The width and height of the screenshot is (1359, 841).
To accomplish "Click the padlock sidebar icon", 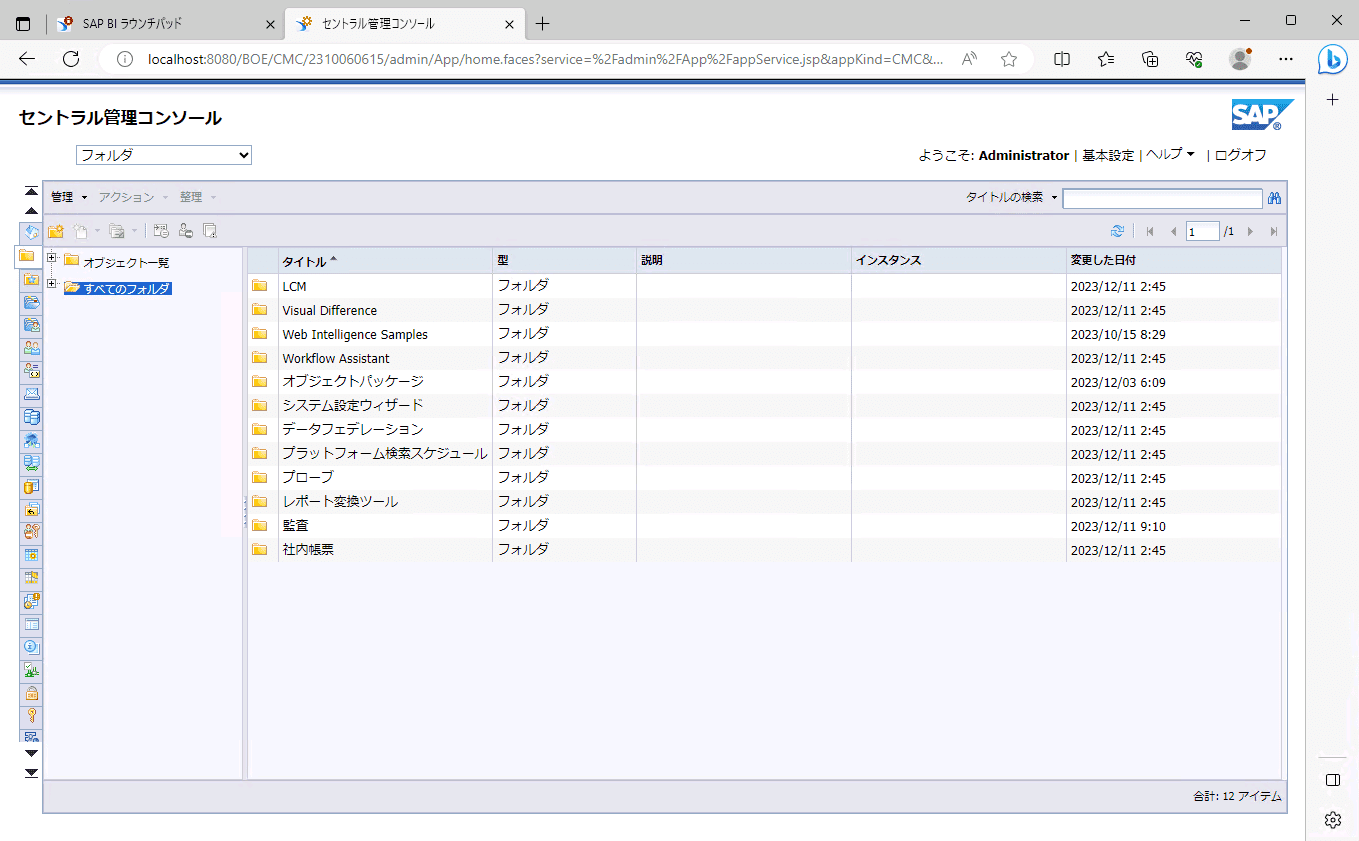I will [x=31, y=692].
